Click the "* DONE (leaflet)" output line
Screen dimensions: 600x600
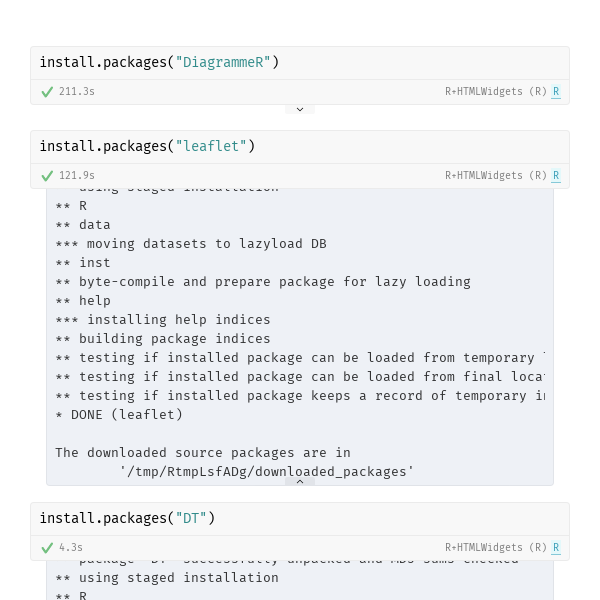tap(119, 414)
